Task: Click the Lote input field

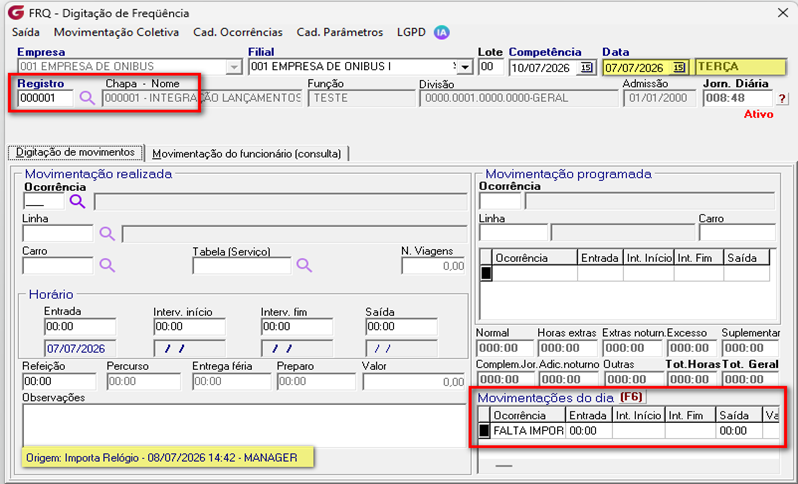Action: (491, 67)
